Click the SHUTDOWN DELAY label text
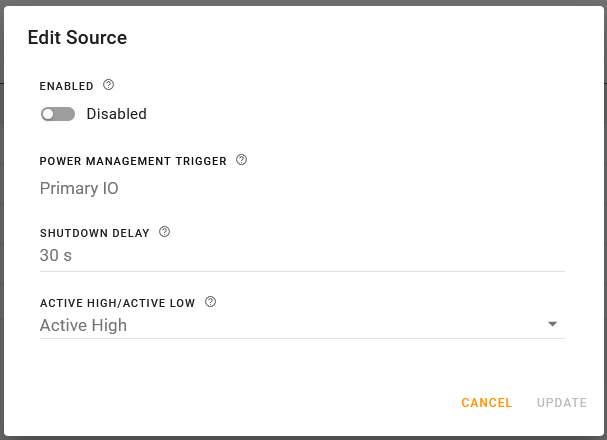This screenshot has height=440, width=607. (x=94, y=233)
